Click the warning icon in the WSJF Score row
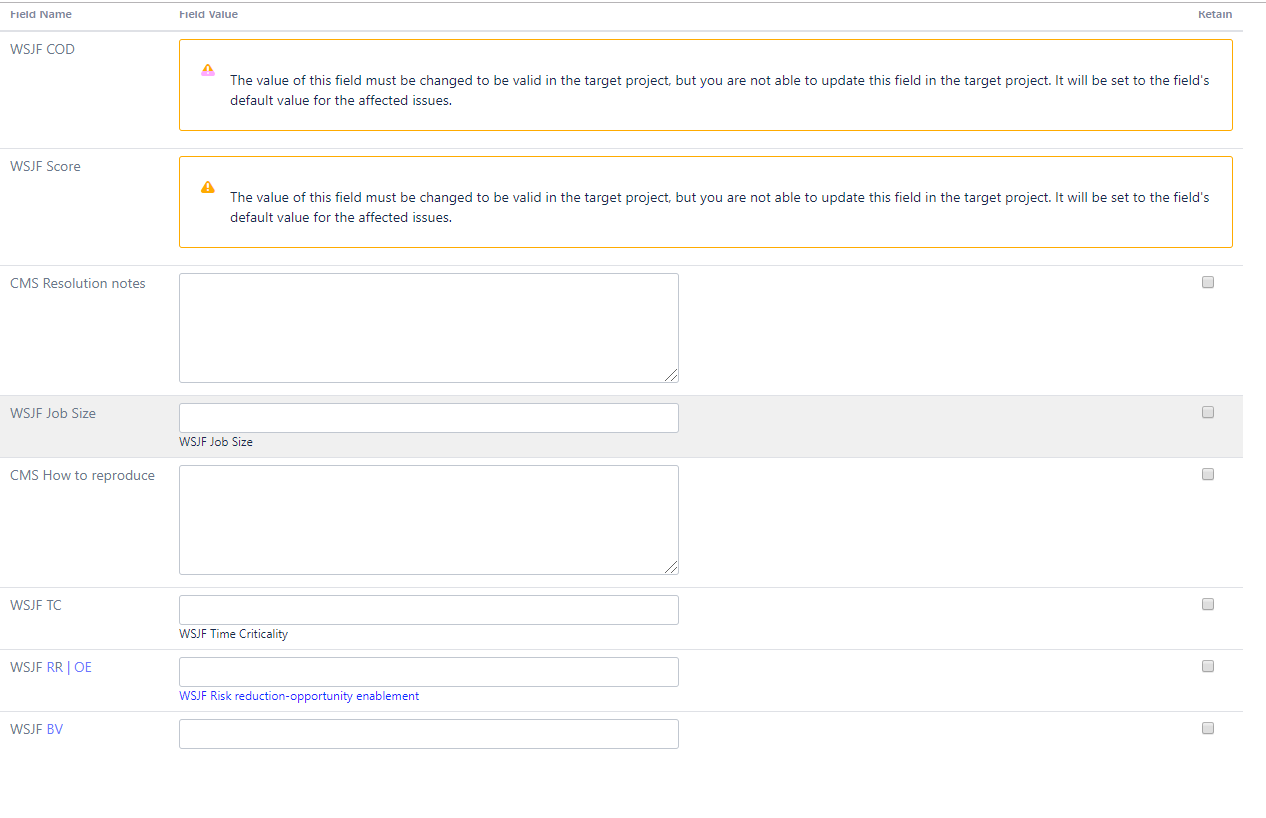Viewport: 1266px width, 818px height. pos(207,187)
